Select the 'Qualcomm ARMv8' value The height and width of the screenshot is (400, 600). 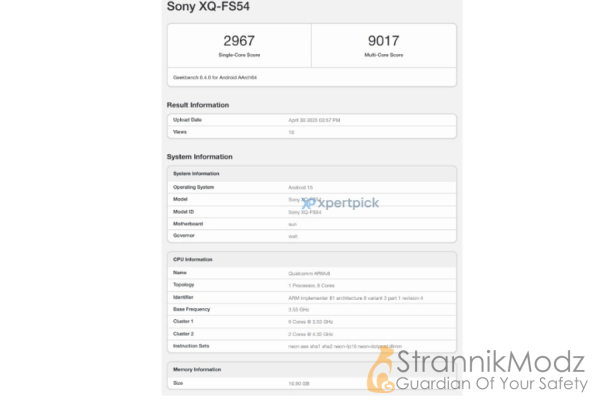click(309, 273)
